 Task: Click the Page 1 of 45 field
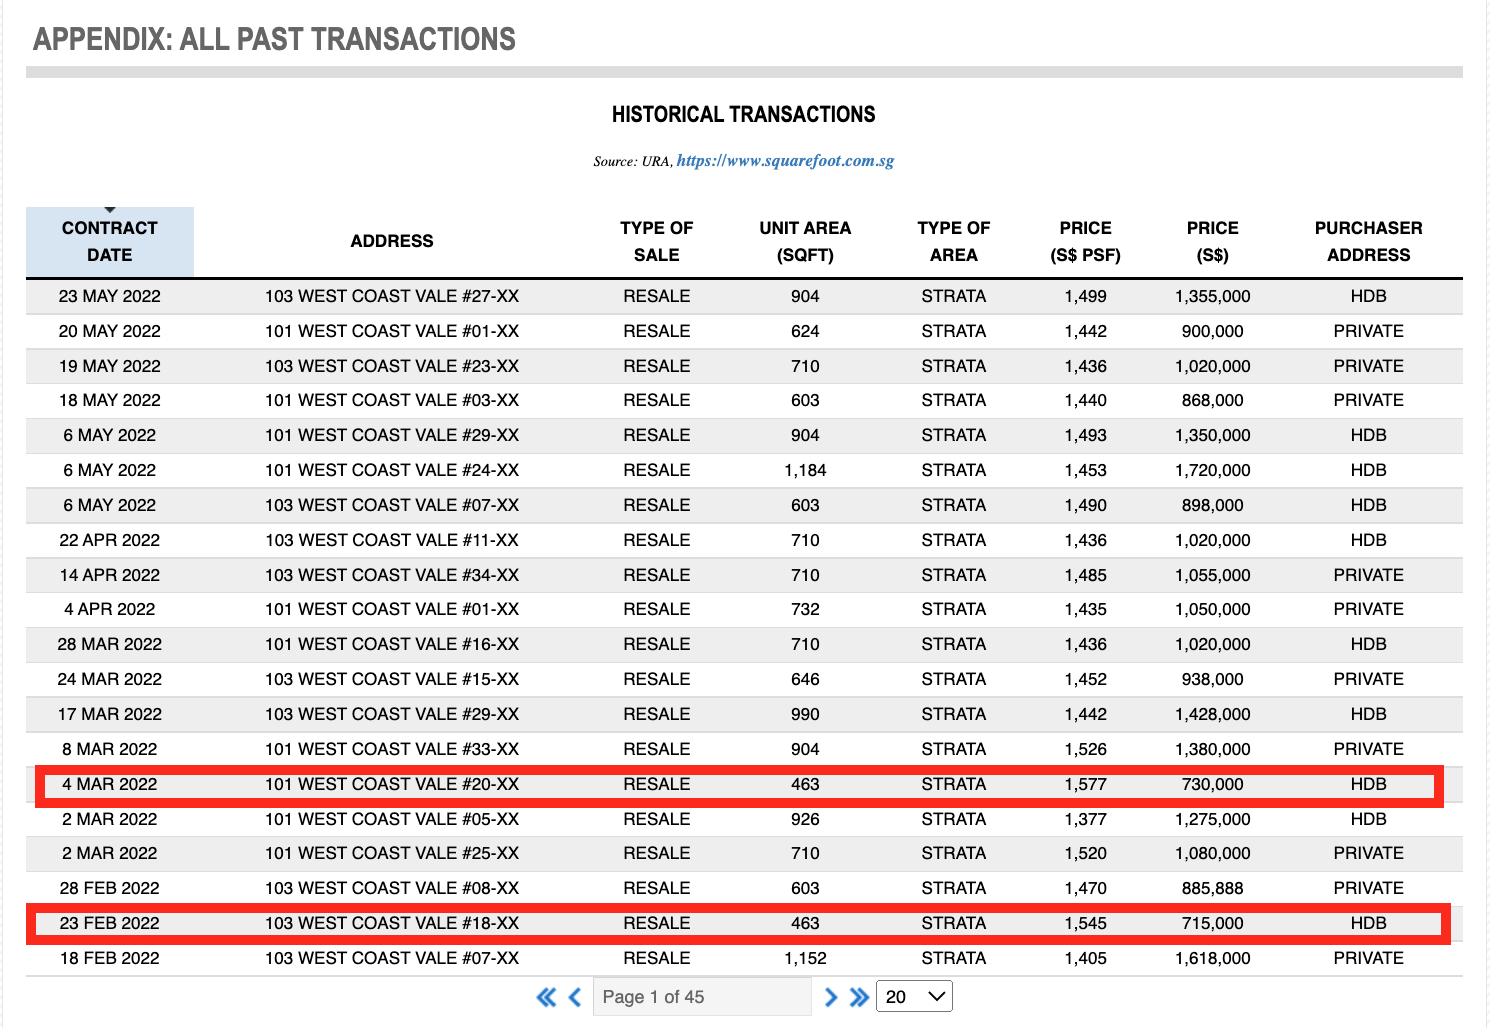(702, 997)
